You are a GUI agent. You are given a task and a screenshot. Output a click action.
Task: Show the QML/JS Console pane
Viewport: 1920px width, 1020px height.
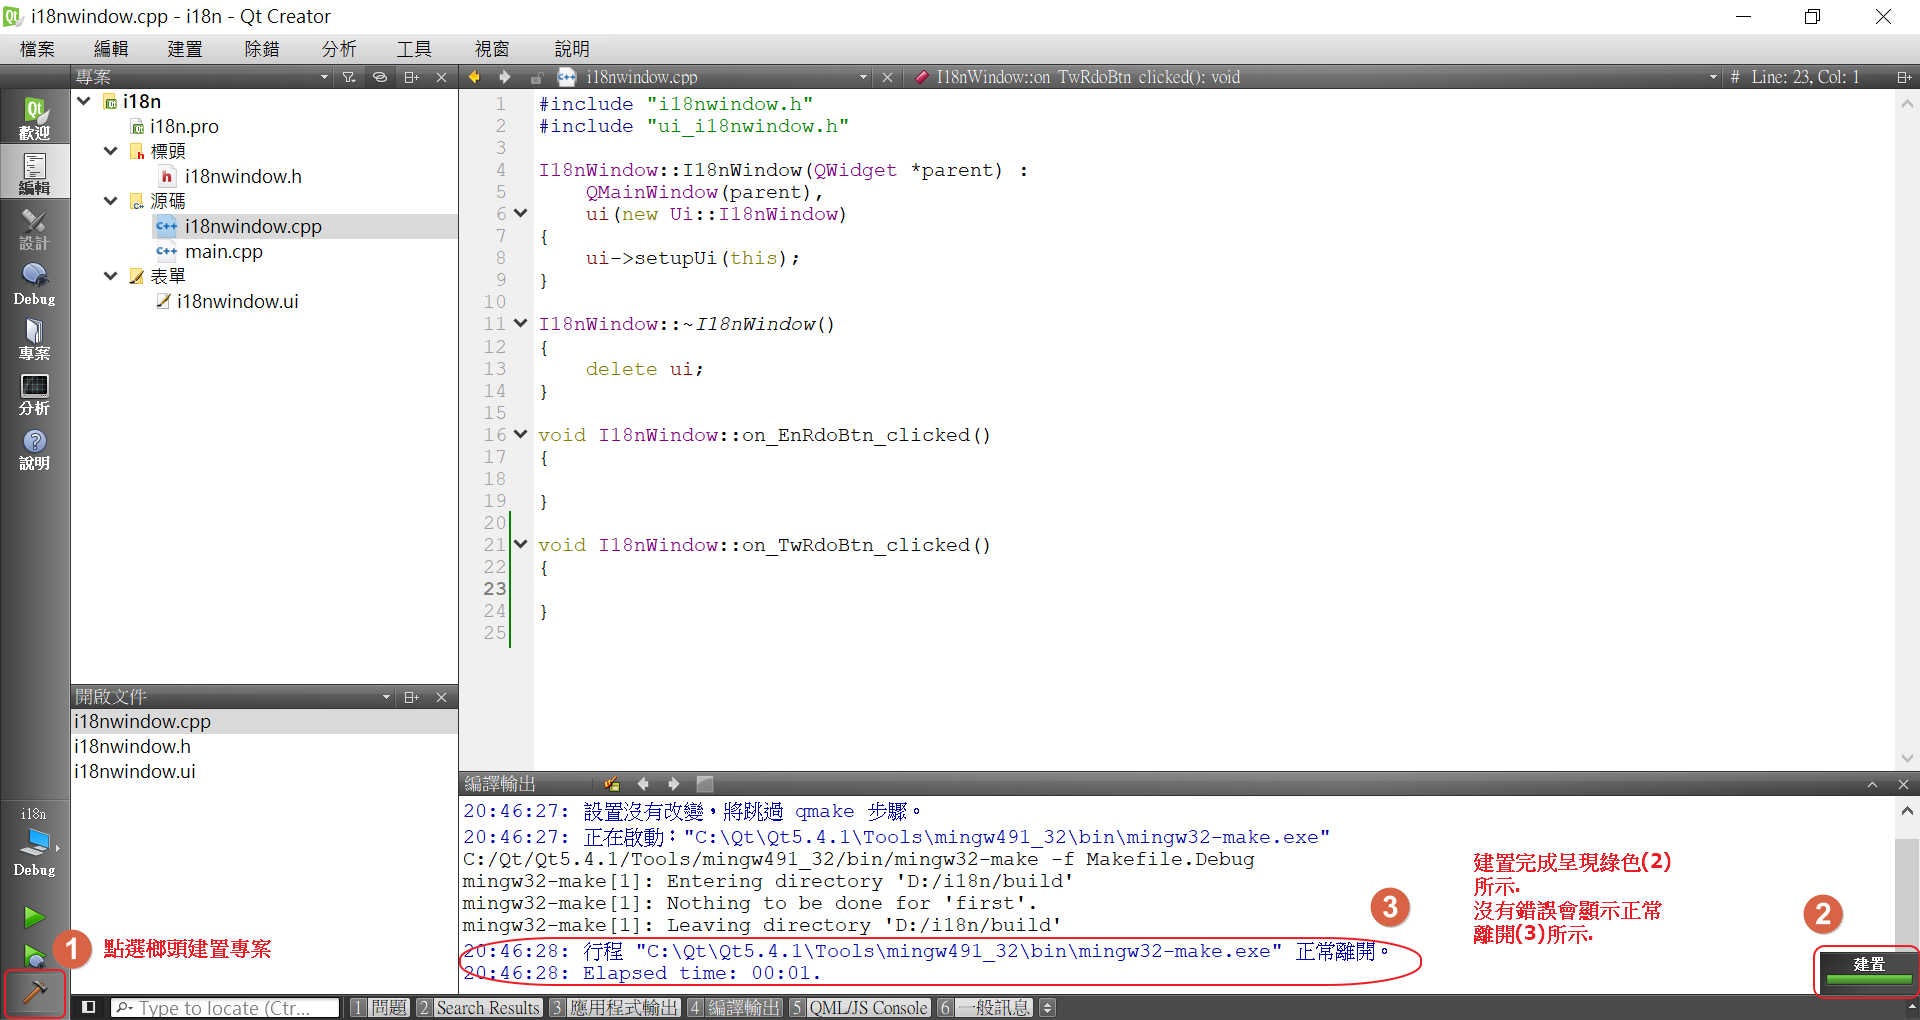860,1008
